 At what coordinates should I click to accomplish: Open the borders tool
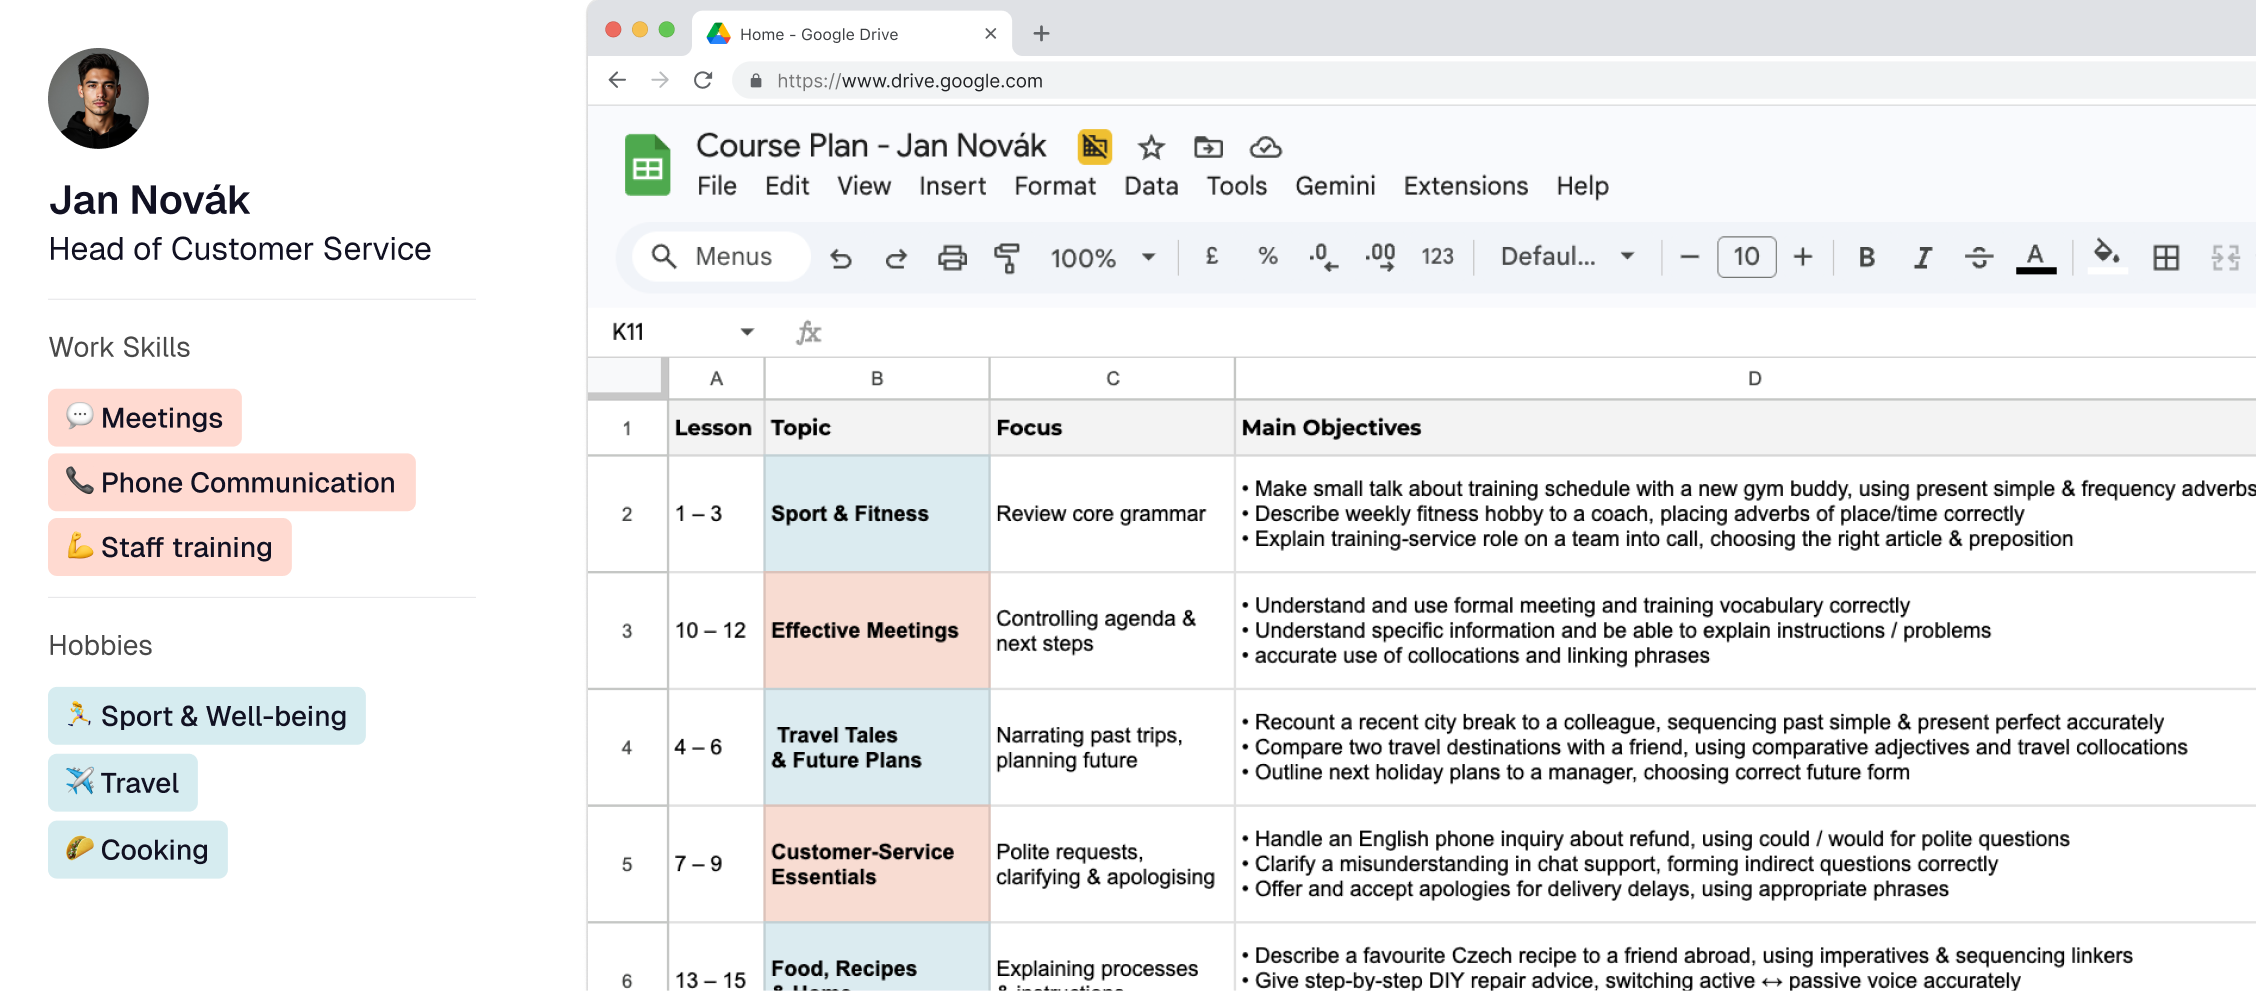(x=2166, y=257)
